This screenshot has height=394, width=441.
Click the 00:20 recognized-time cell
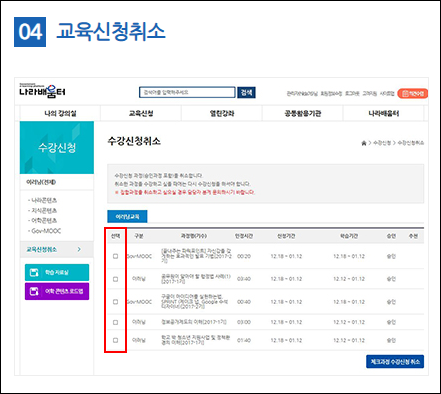244,256
